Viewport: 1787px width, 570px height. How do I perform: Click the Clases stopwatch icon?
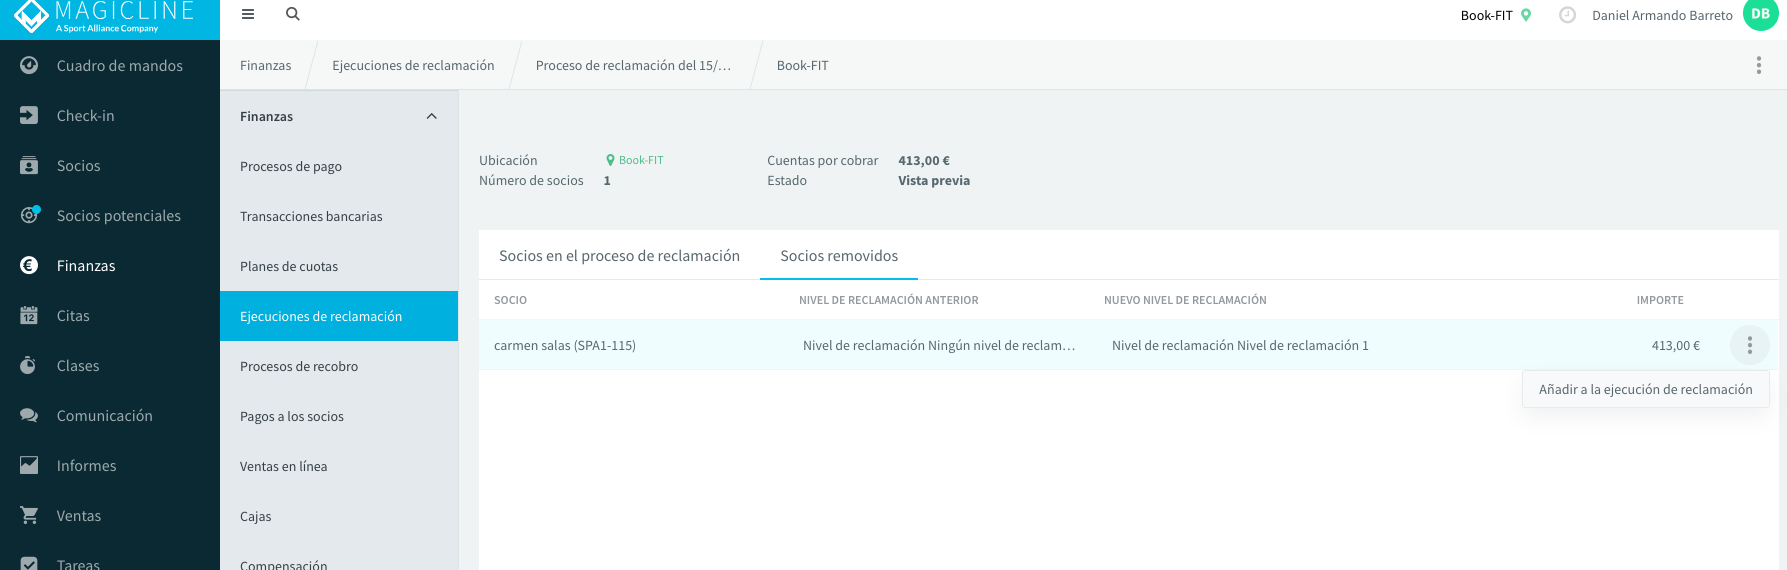coord(29,365)
